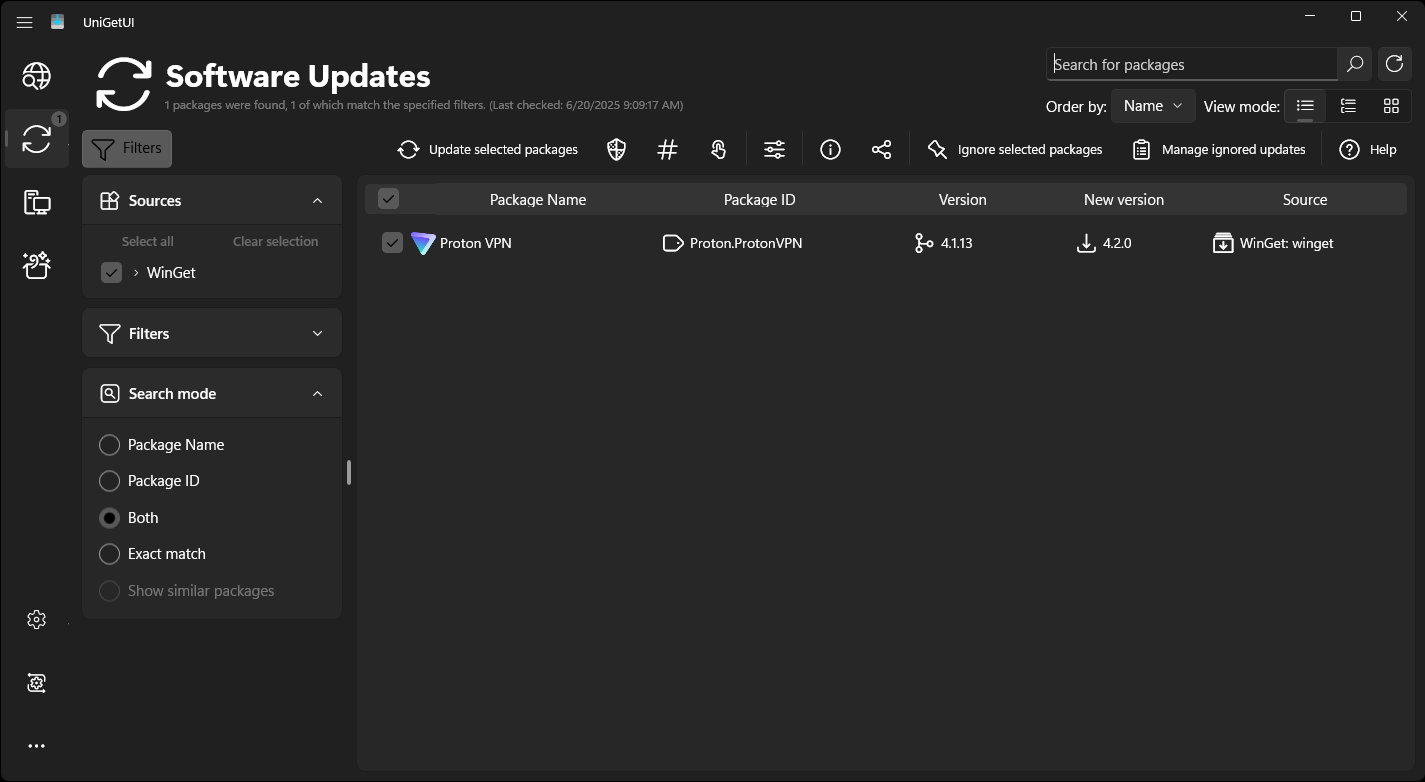Click the Proton VPN package name
The image size is (1425, 782).
tap(476, 243)
